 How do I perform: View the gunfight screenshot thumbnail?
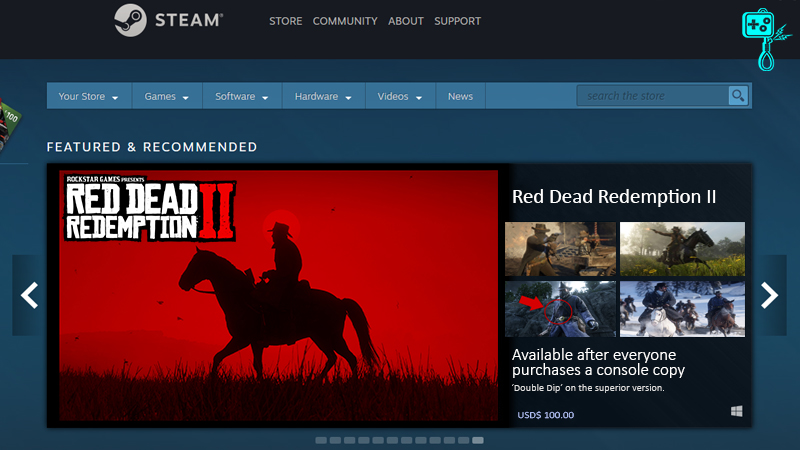point(560,249)
